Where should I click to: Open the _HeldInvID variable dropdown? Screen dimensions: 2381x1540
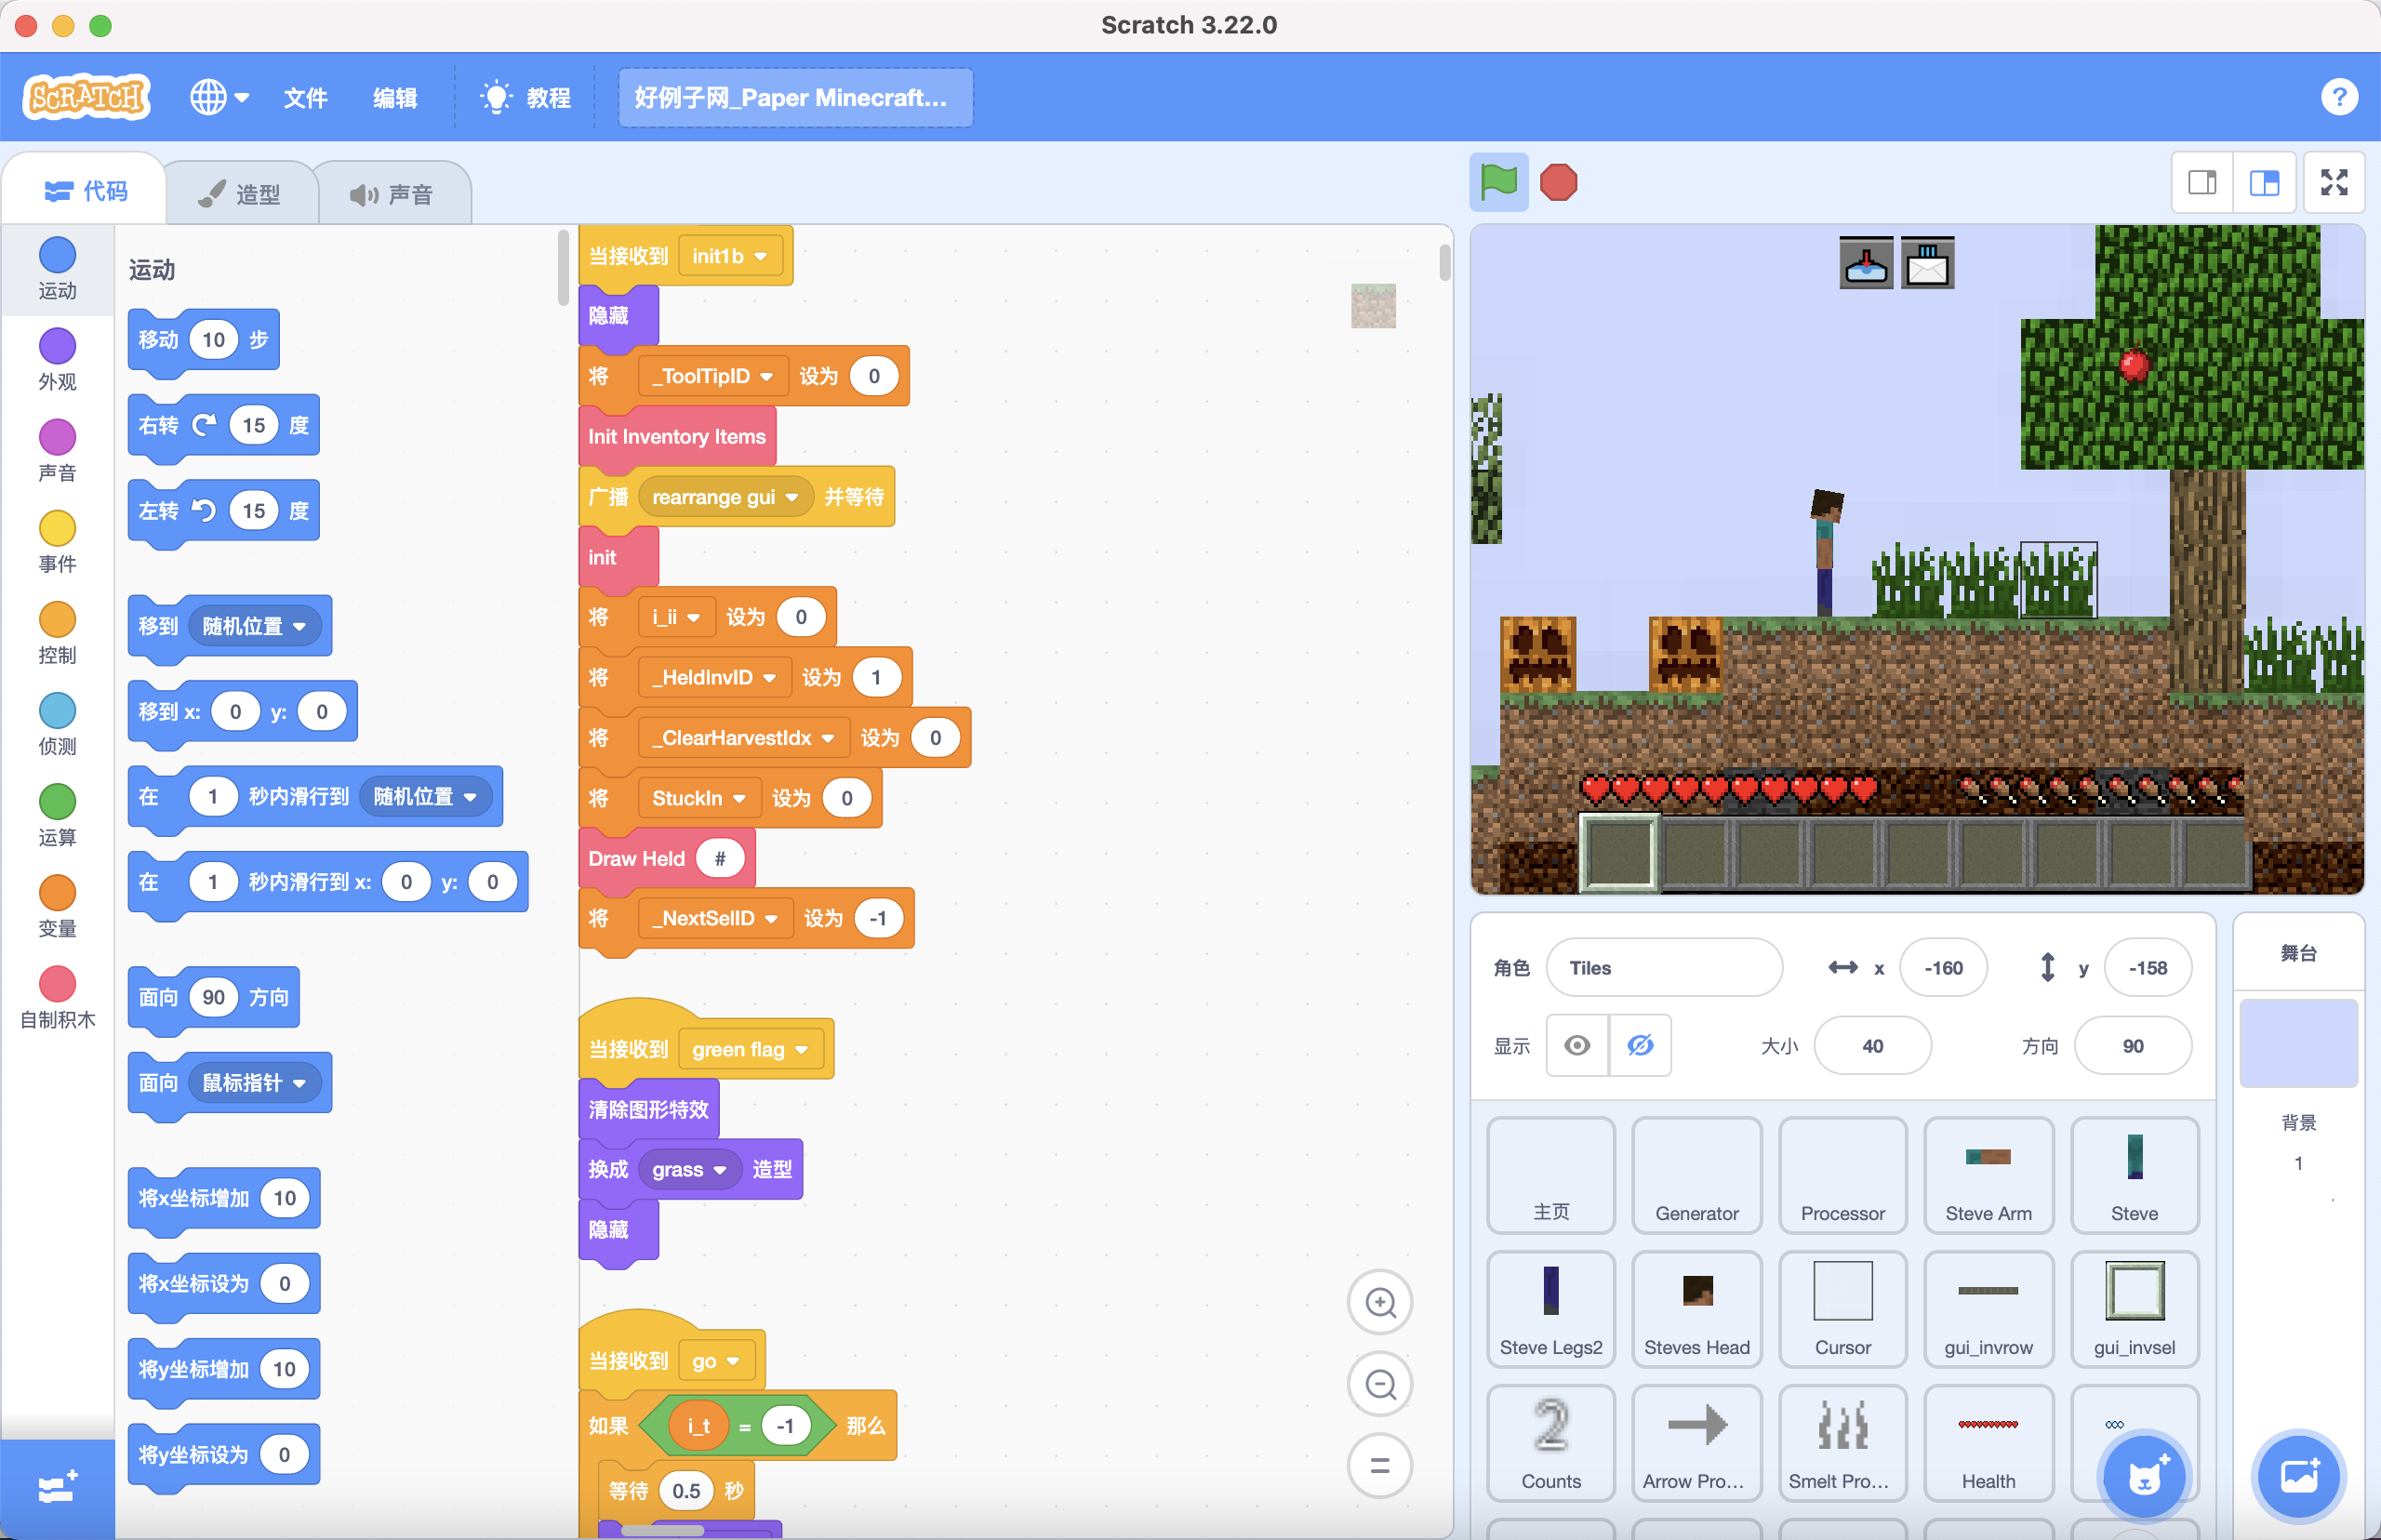click(714, 677)
